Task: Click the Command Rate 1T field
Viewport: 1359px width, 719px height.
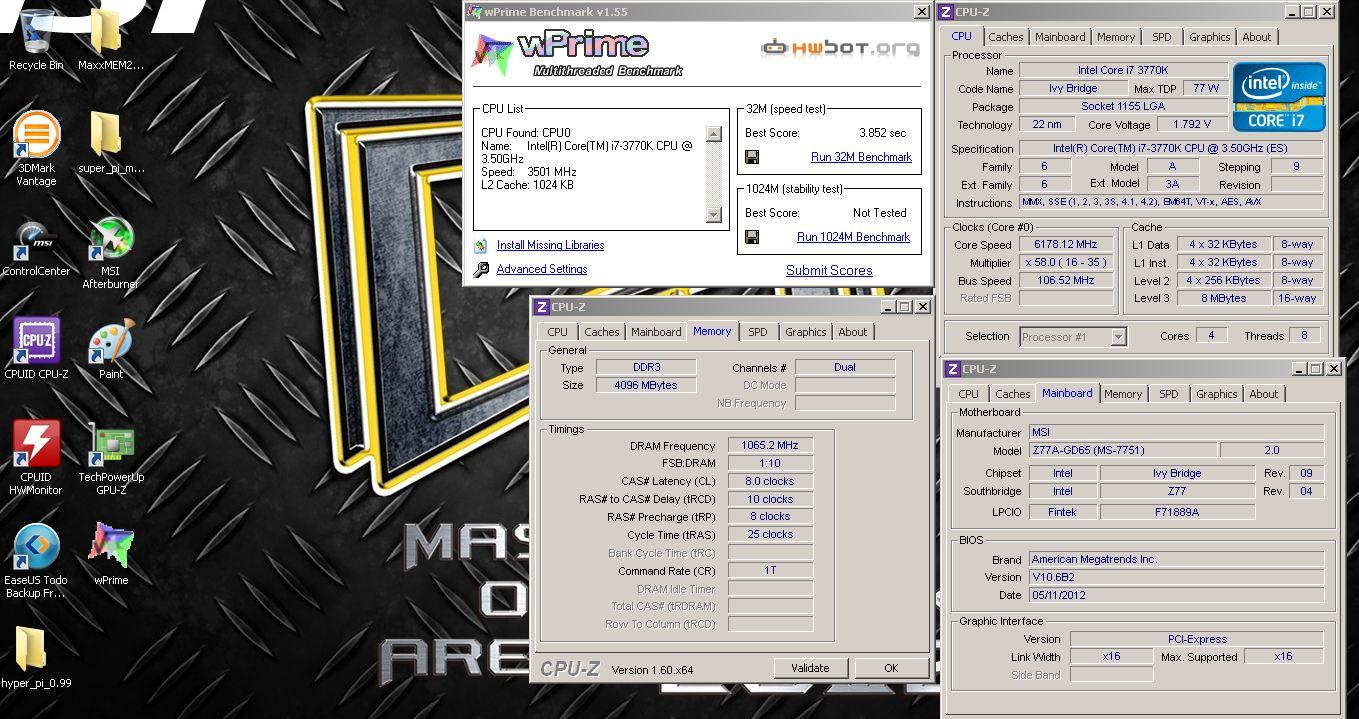Action: coord(770,570)
